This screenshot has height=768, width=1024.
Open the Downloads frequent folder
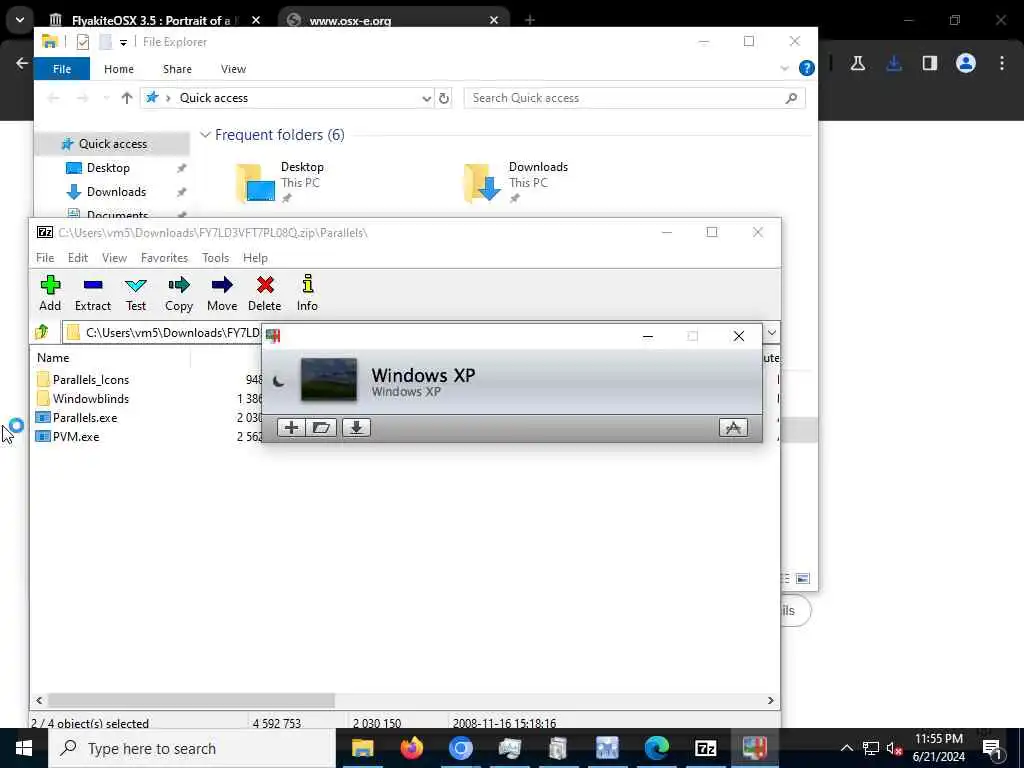pyautogui.click(x=516, y=182)
